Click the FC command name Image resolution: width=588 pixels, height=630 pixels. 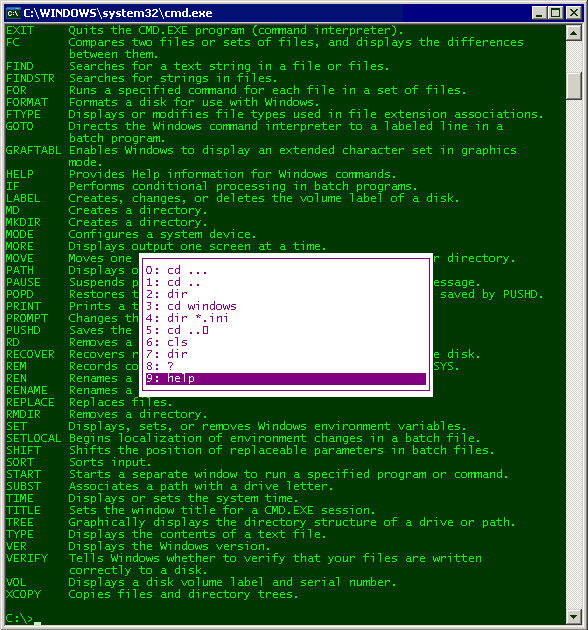click(13, 43)
